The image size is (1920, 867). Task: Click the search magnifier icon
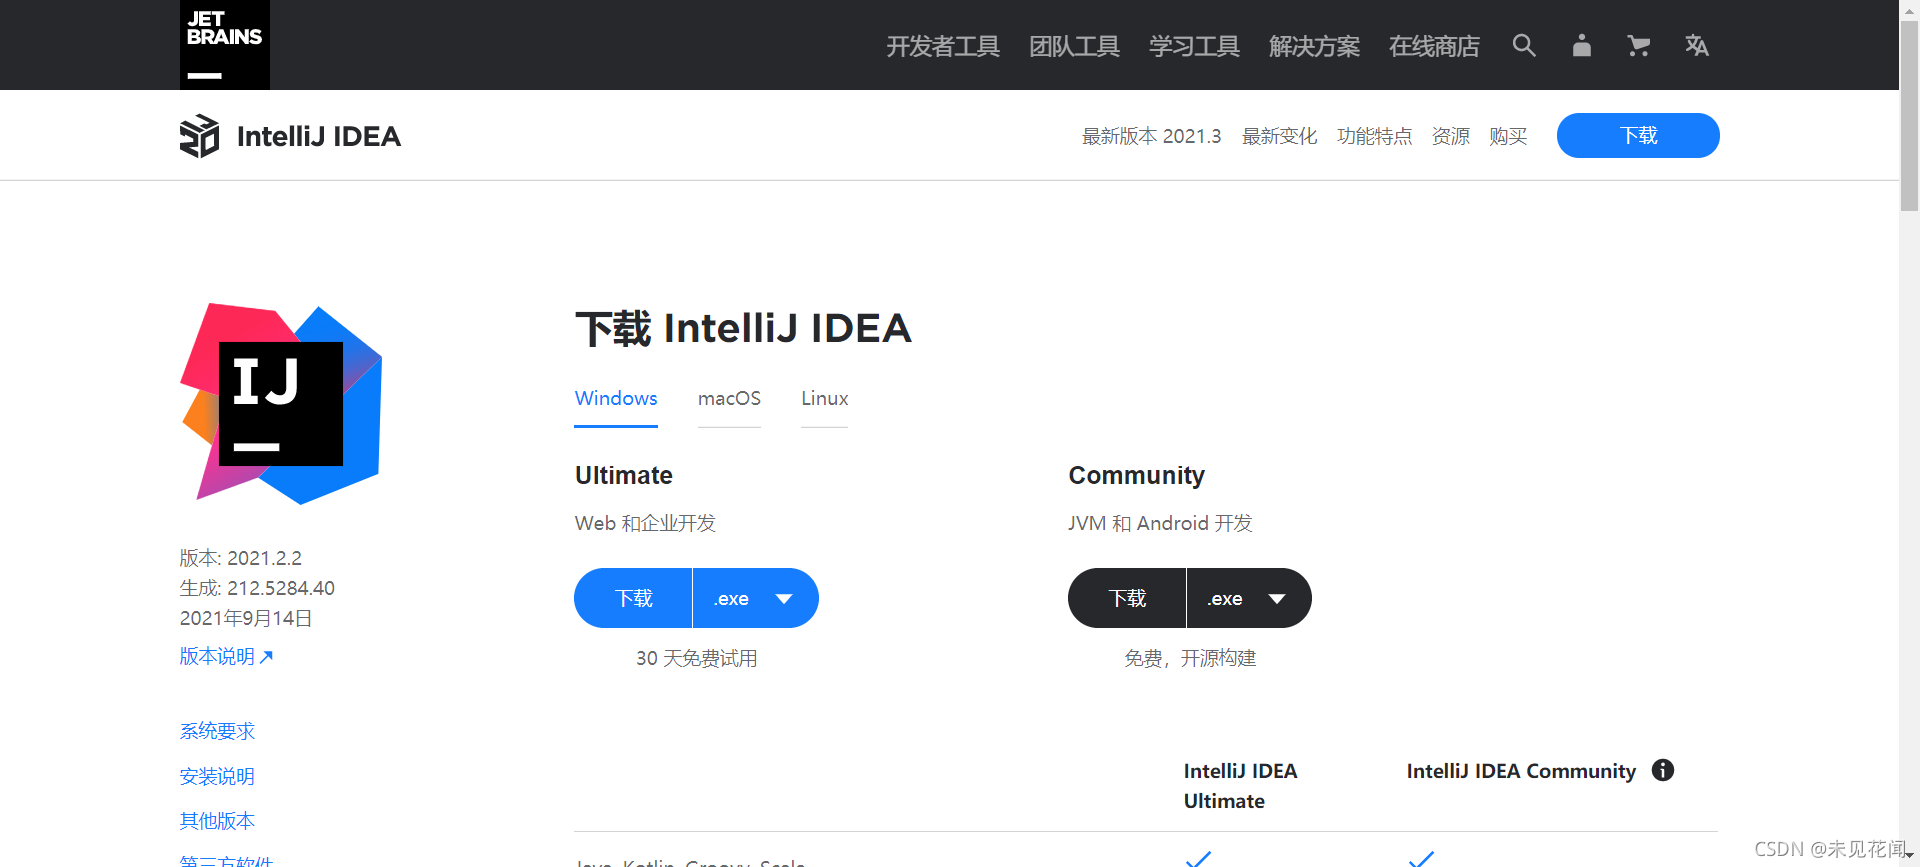(1524, 45)
